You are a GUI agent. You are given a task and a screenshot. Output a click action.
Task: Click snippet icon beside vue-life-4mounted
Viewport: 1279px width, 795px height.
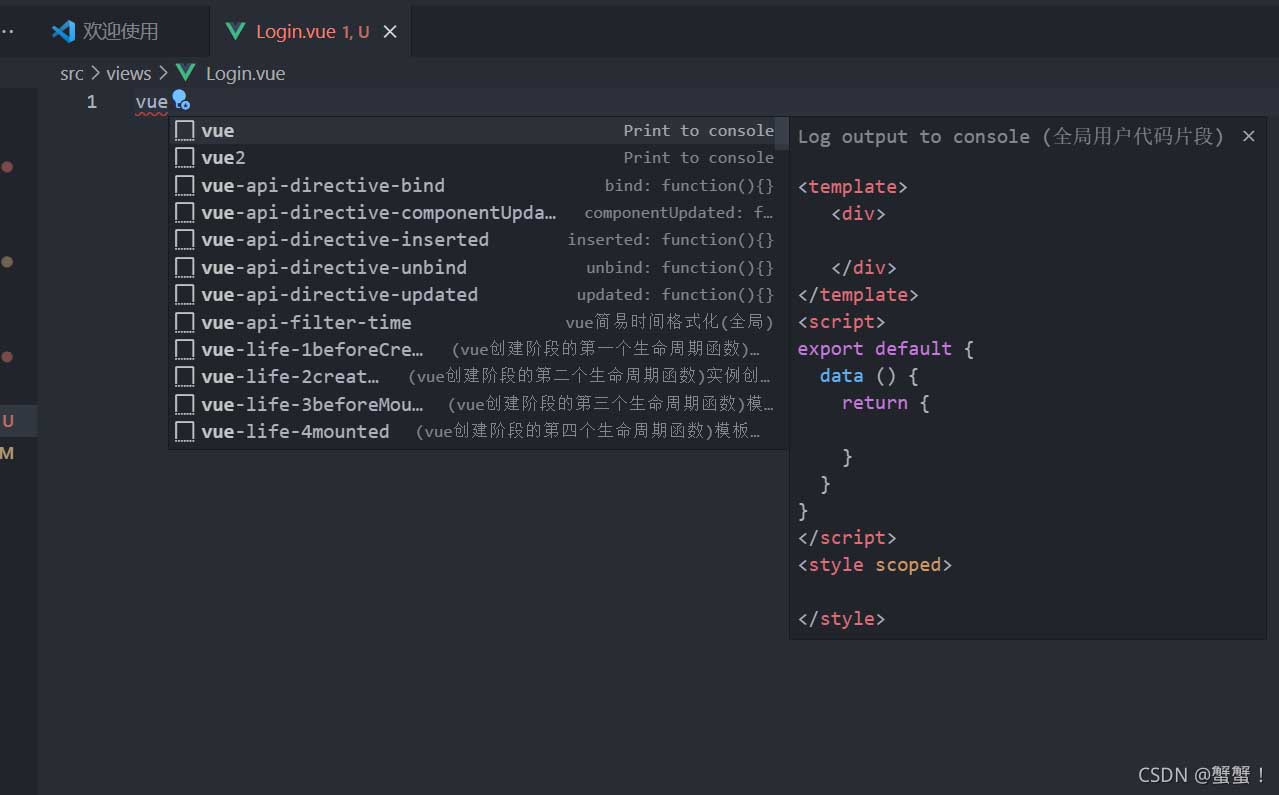pos(184,431)
